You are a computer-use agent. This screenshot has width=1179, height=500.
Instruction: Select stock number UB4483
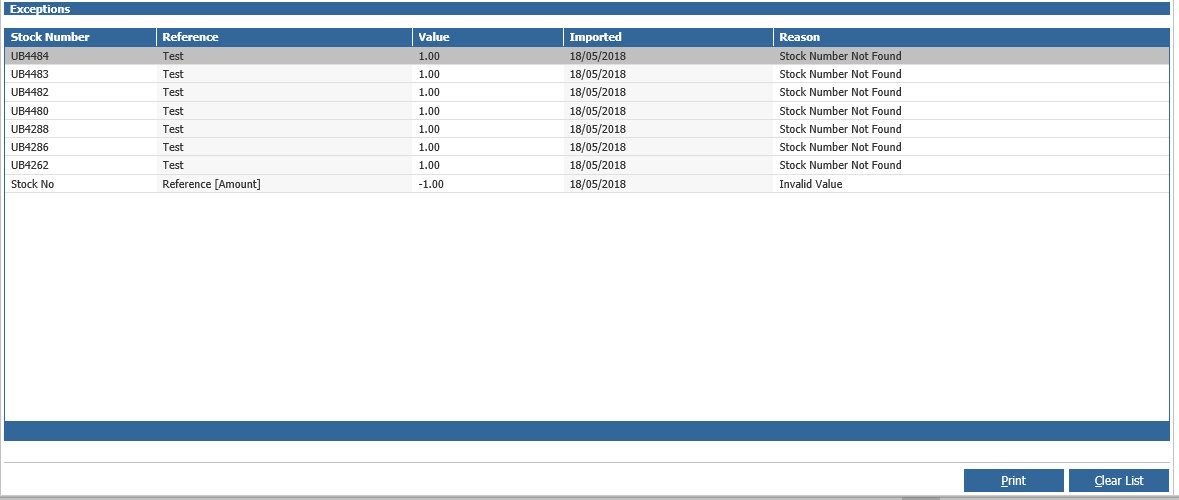click(30, 74)
